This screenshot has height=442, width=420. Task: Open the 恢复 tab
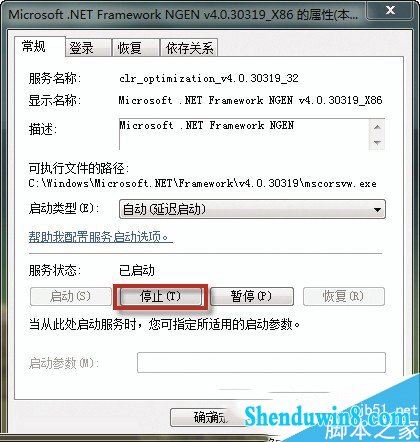pos(135,48)
